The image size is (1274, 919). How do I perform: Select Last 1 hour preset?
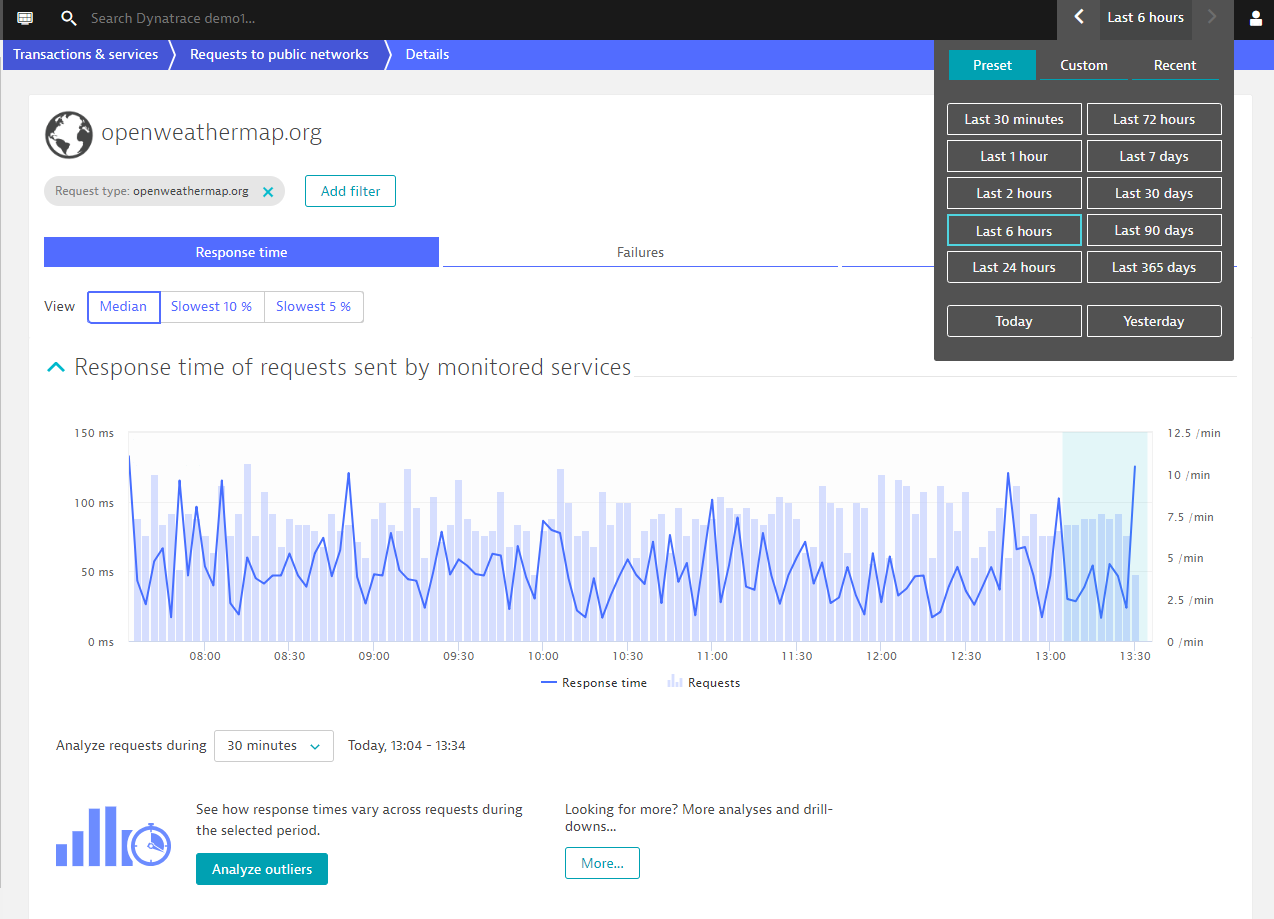pyautogui.click(x=1014, y=156)
